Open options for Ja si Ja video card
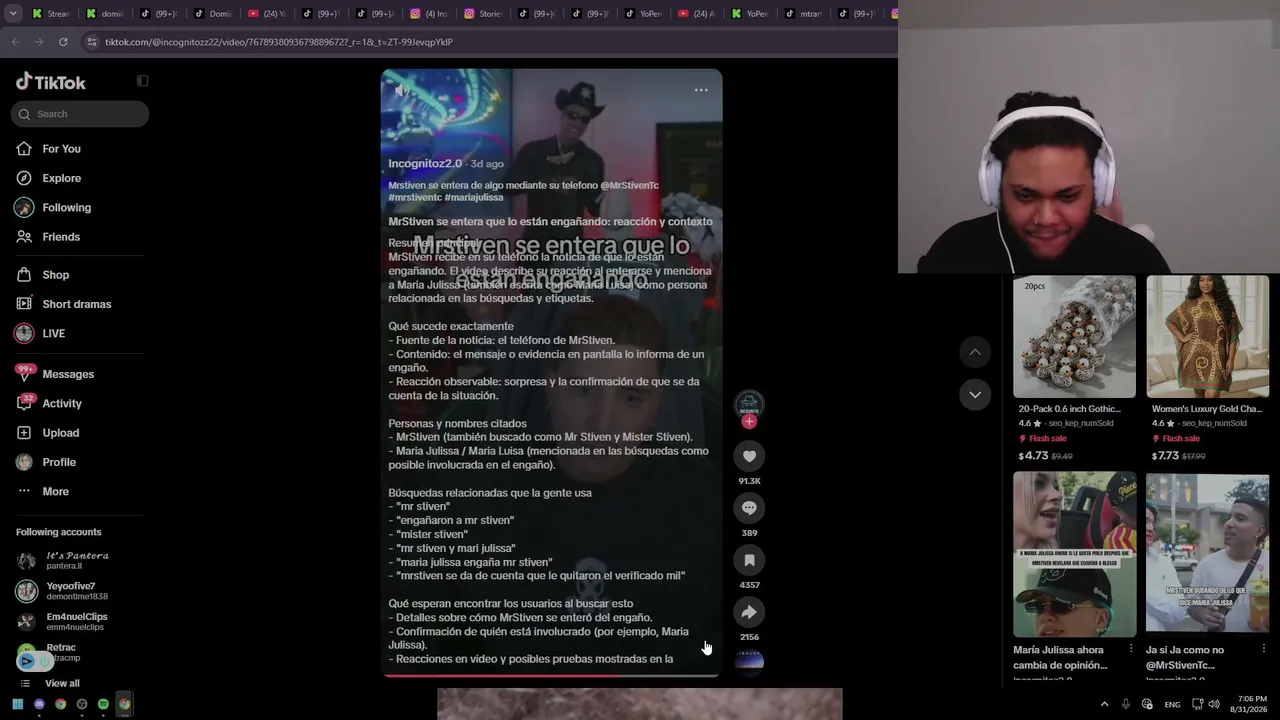 point(1263,650)
